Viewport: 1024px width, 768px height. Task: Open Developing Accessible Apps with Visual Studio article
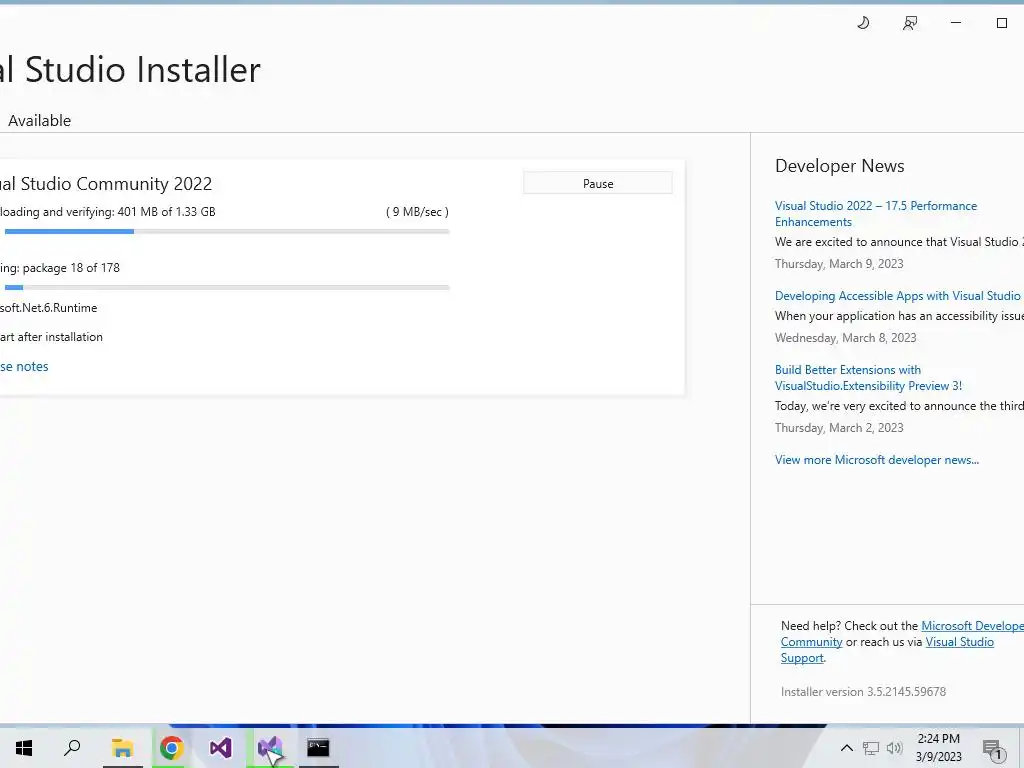point(897,296)
